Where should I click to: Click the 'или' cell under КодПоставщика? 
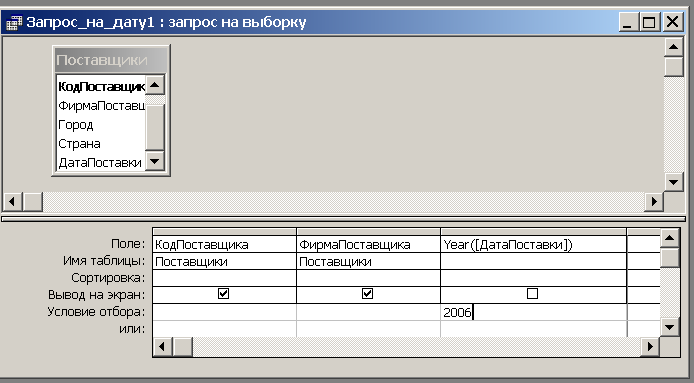point(224,329)
